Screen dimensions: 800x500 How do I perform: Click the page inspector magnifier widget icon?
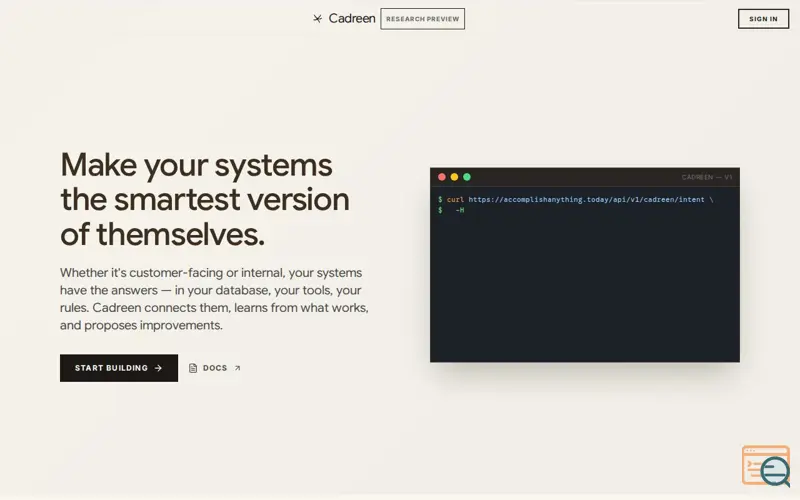766,466
